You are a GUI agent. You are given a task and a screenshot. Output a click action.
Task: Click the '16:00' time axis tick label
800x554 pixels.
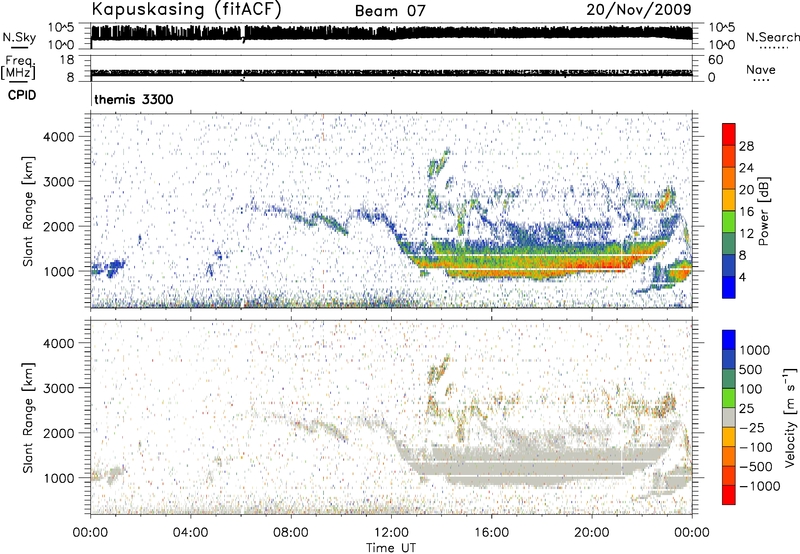(x=491, y=533)
